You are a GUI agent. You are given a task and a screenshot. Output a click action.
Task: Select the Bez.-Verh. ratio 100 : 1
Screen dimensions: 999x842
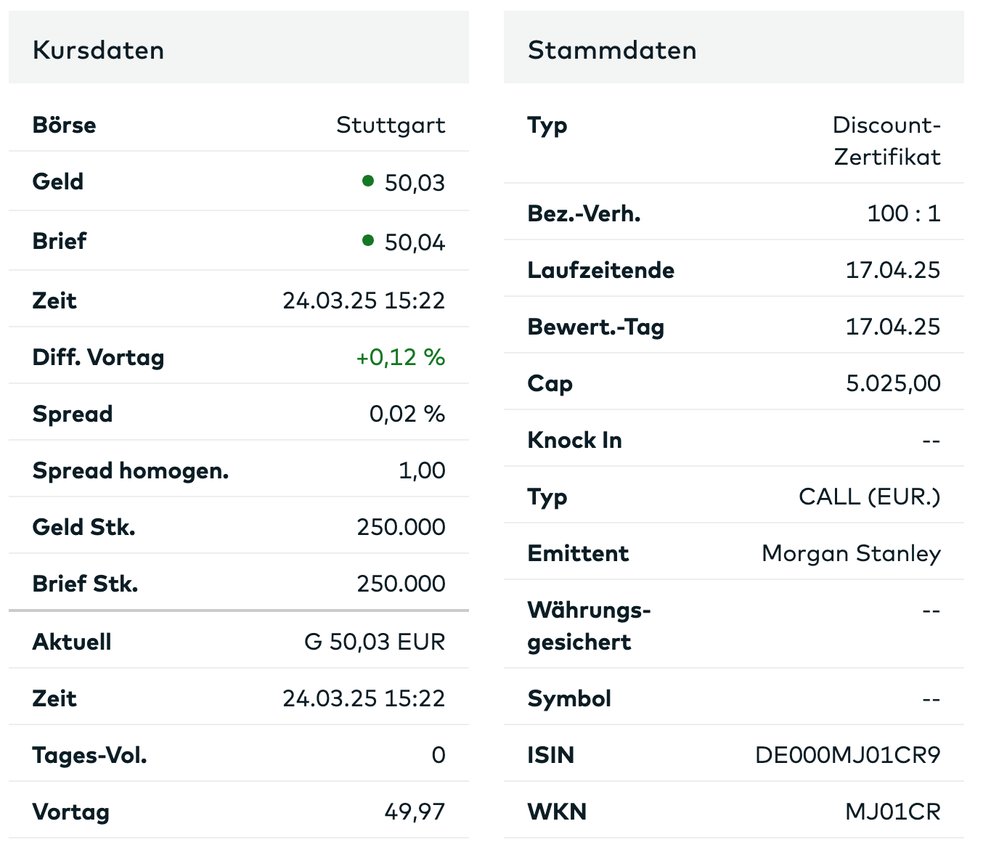coord(904,213)
